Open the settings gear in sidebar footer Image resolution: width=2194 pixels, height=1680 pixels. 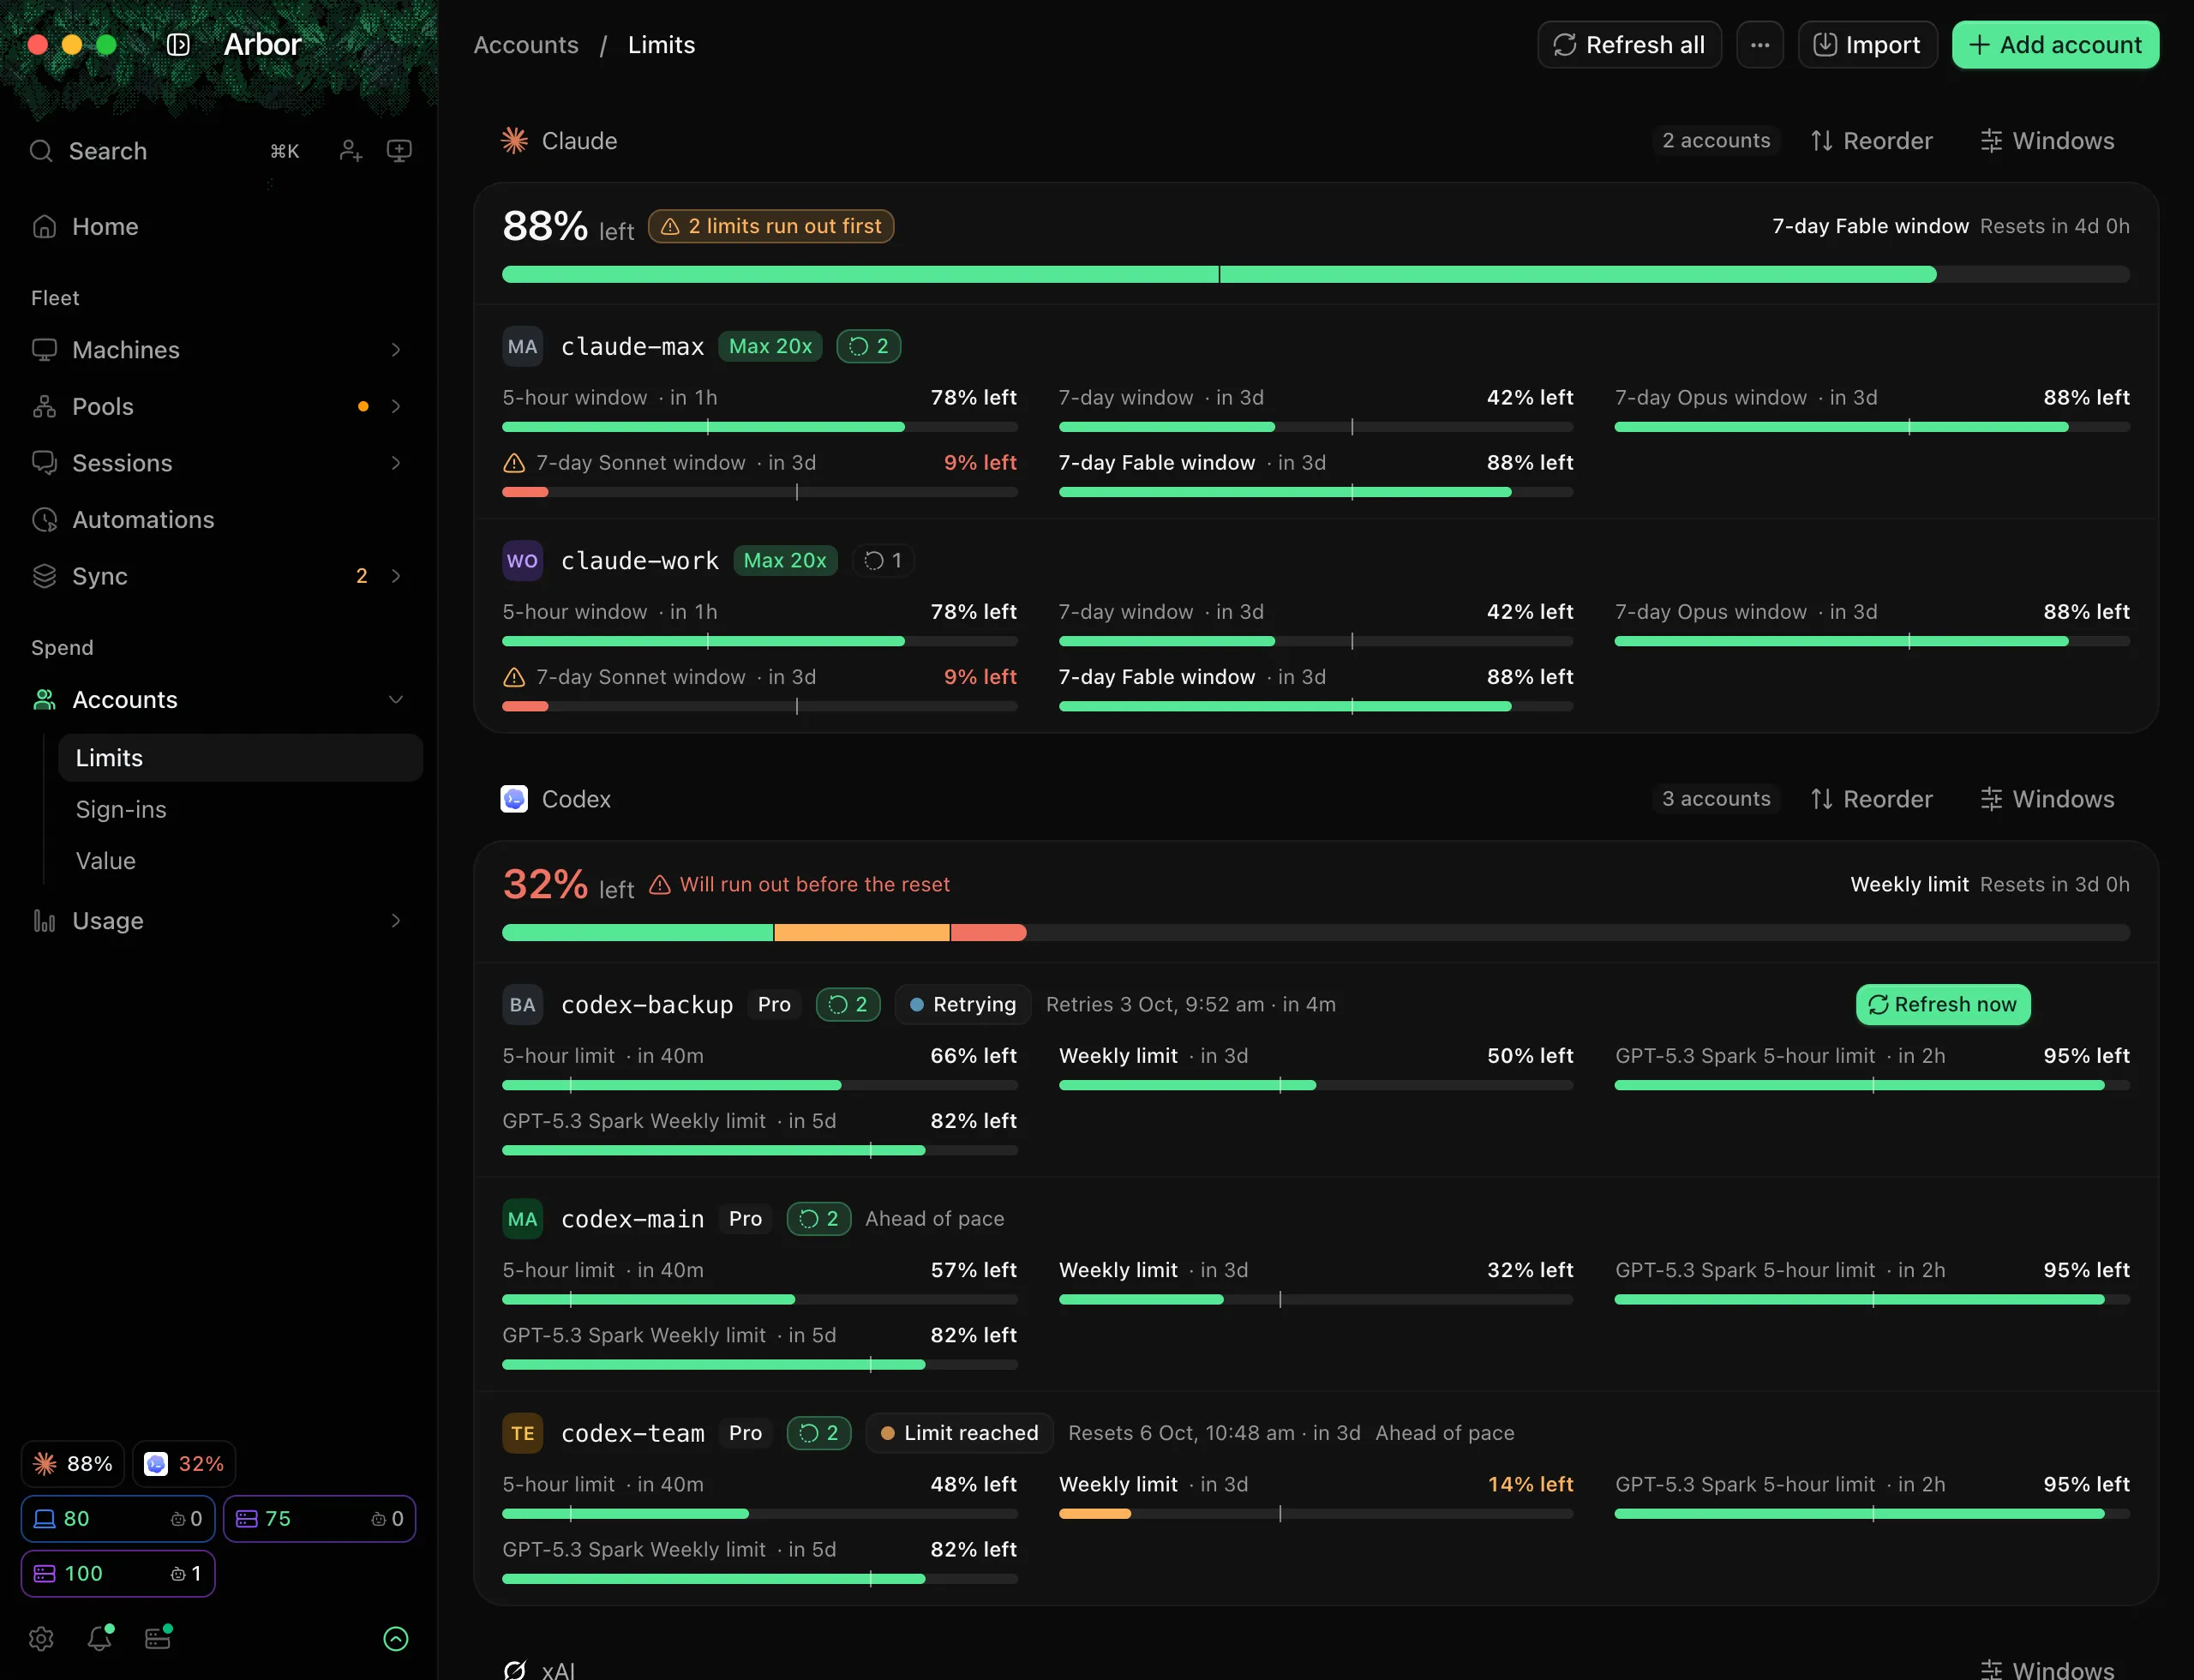41,1638
